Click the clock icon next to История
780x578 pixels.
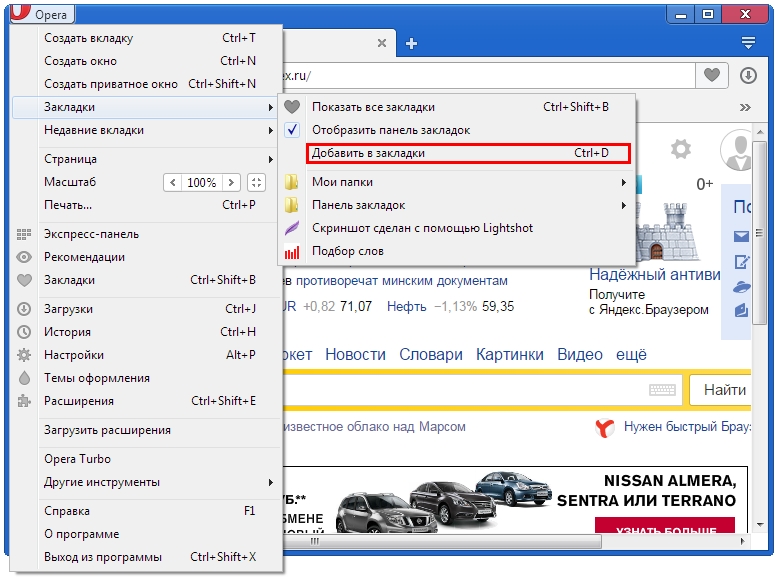pyautogui.click(x=24, y=332)
